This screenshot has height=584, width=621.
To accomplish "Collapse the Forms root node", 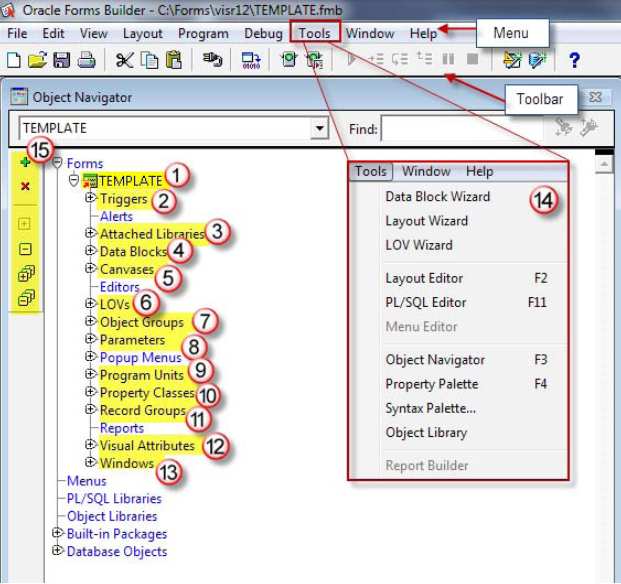I will [57, 162].
